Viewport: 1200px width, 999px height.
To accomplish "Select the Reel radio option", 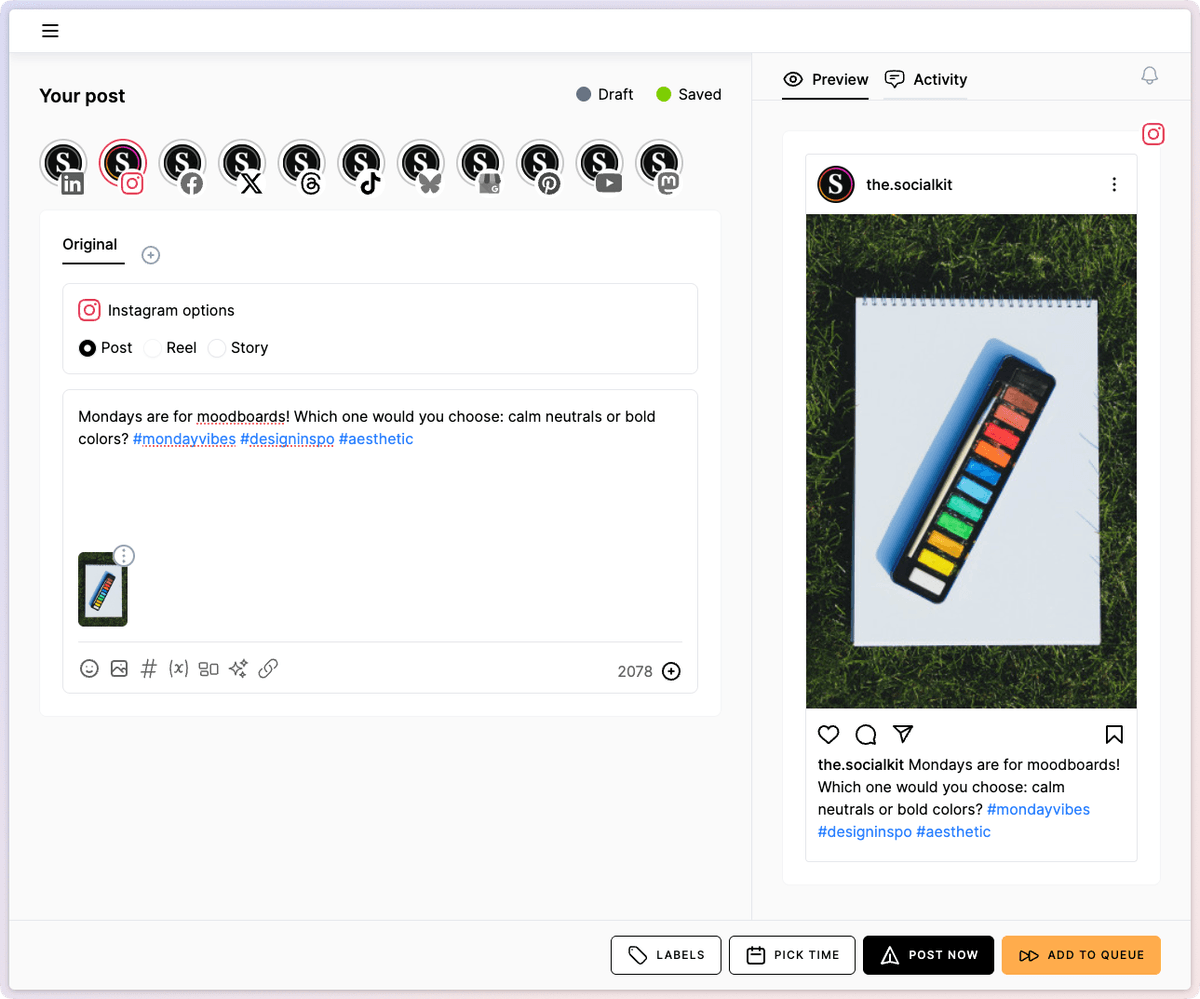I will (x=153, y=348).
